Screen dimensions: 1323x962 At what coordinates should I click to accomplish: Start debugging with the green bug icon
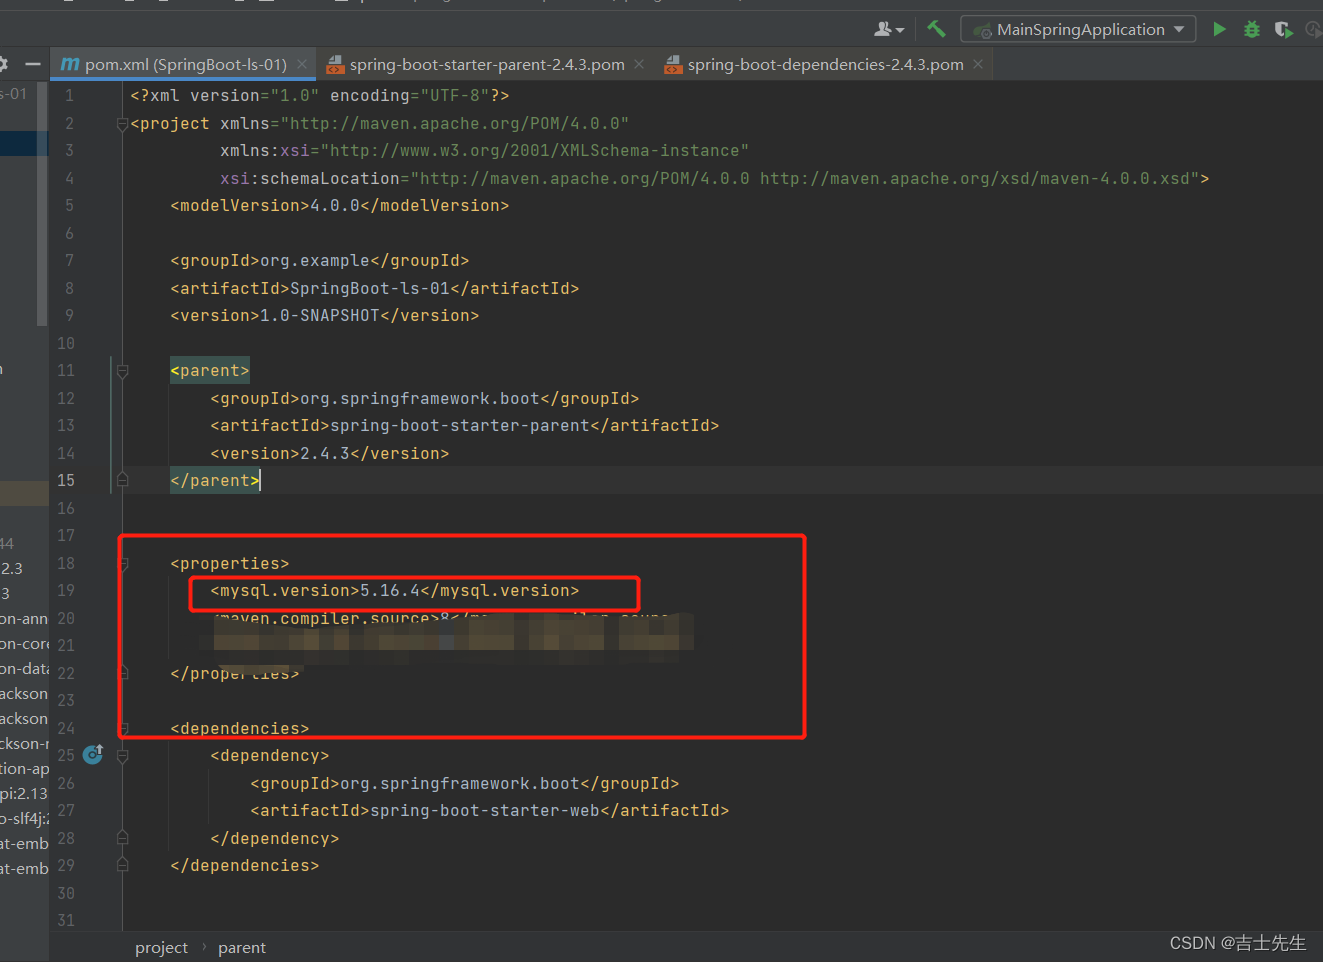(x=1251, y=29)
